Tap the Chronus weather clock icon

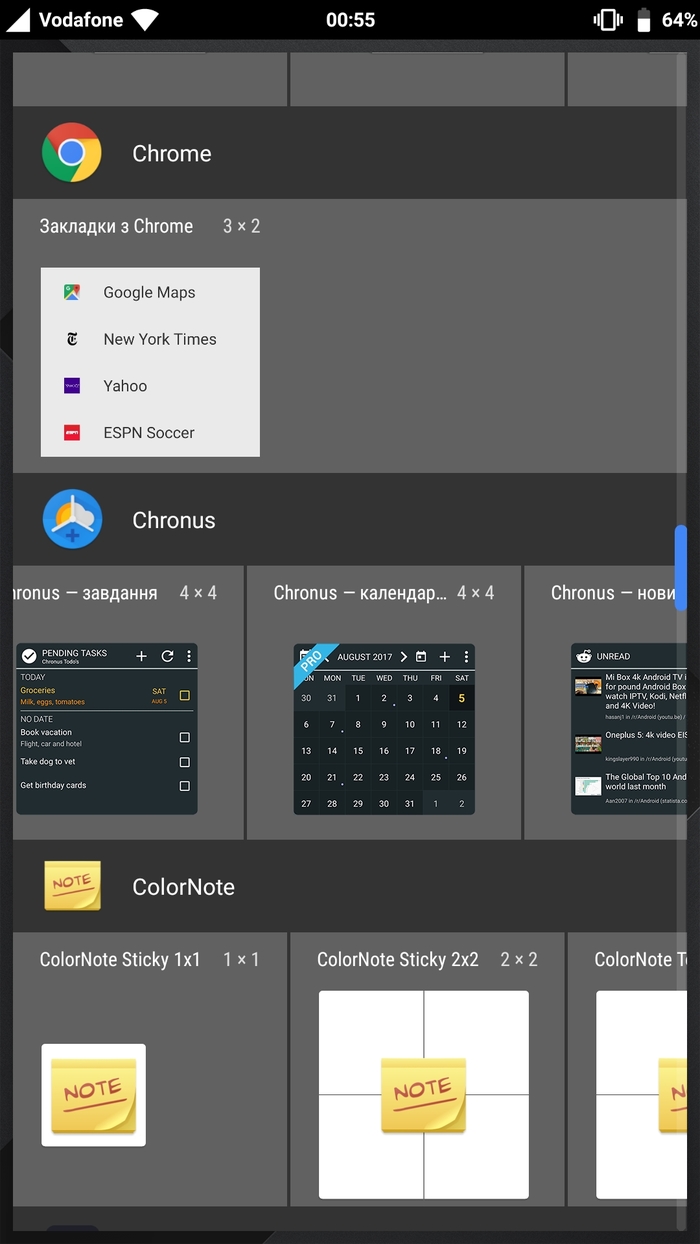click(x=72, y=520)
